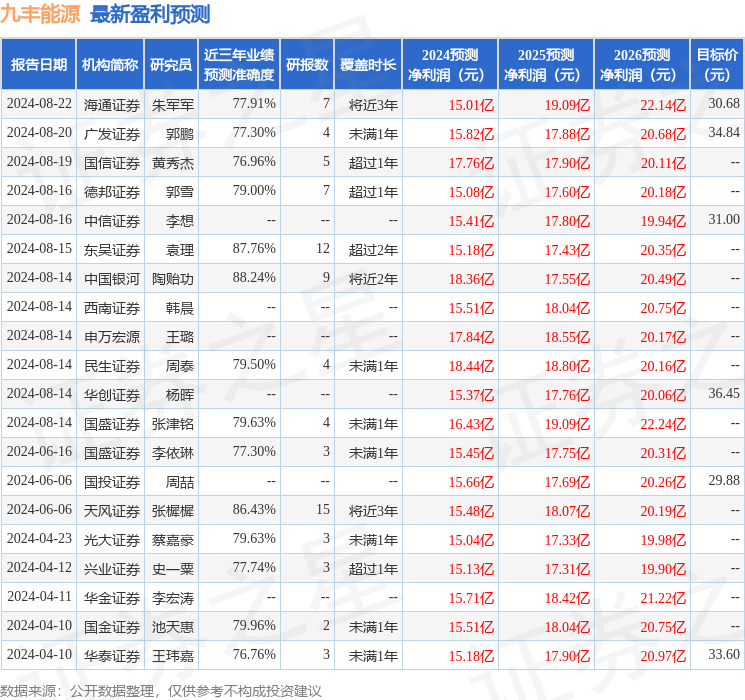Select the 国信证券 institution cell
The image size is (745, 700).
(112, 163)
